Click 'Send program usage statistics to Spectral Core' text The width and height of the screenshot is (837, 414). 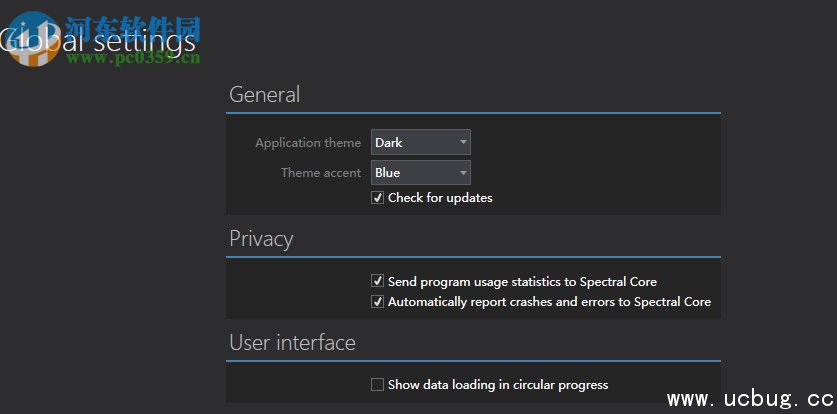click(522, 282)
